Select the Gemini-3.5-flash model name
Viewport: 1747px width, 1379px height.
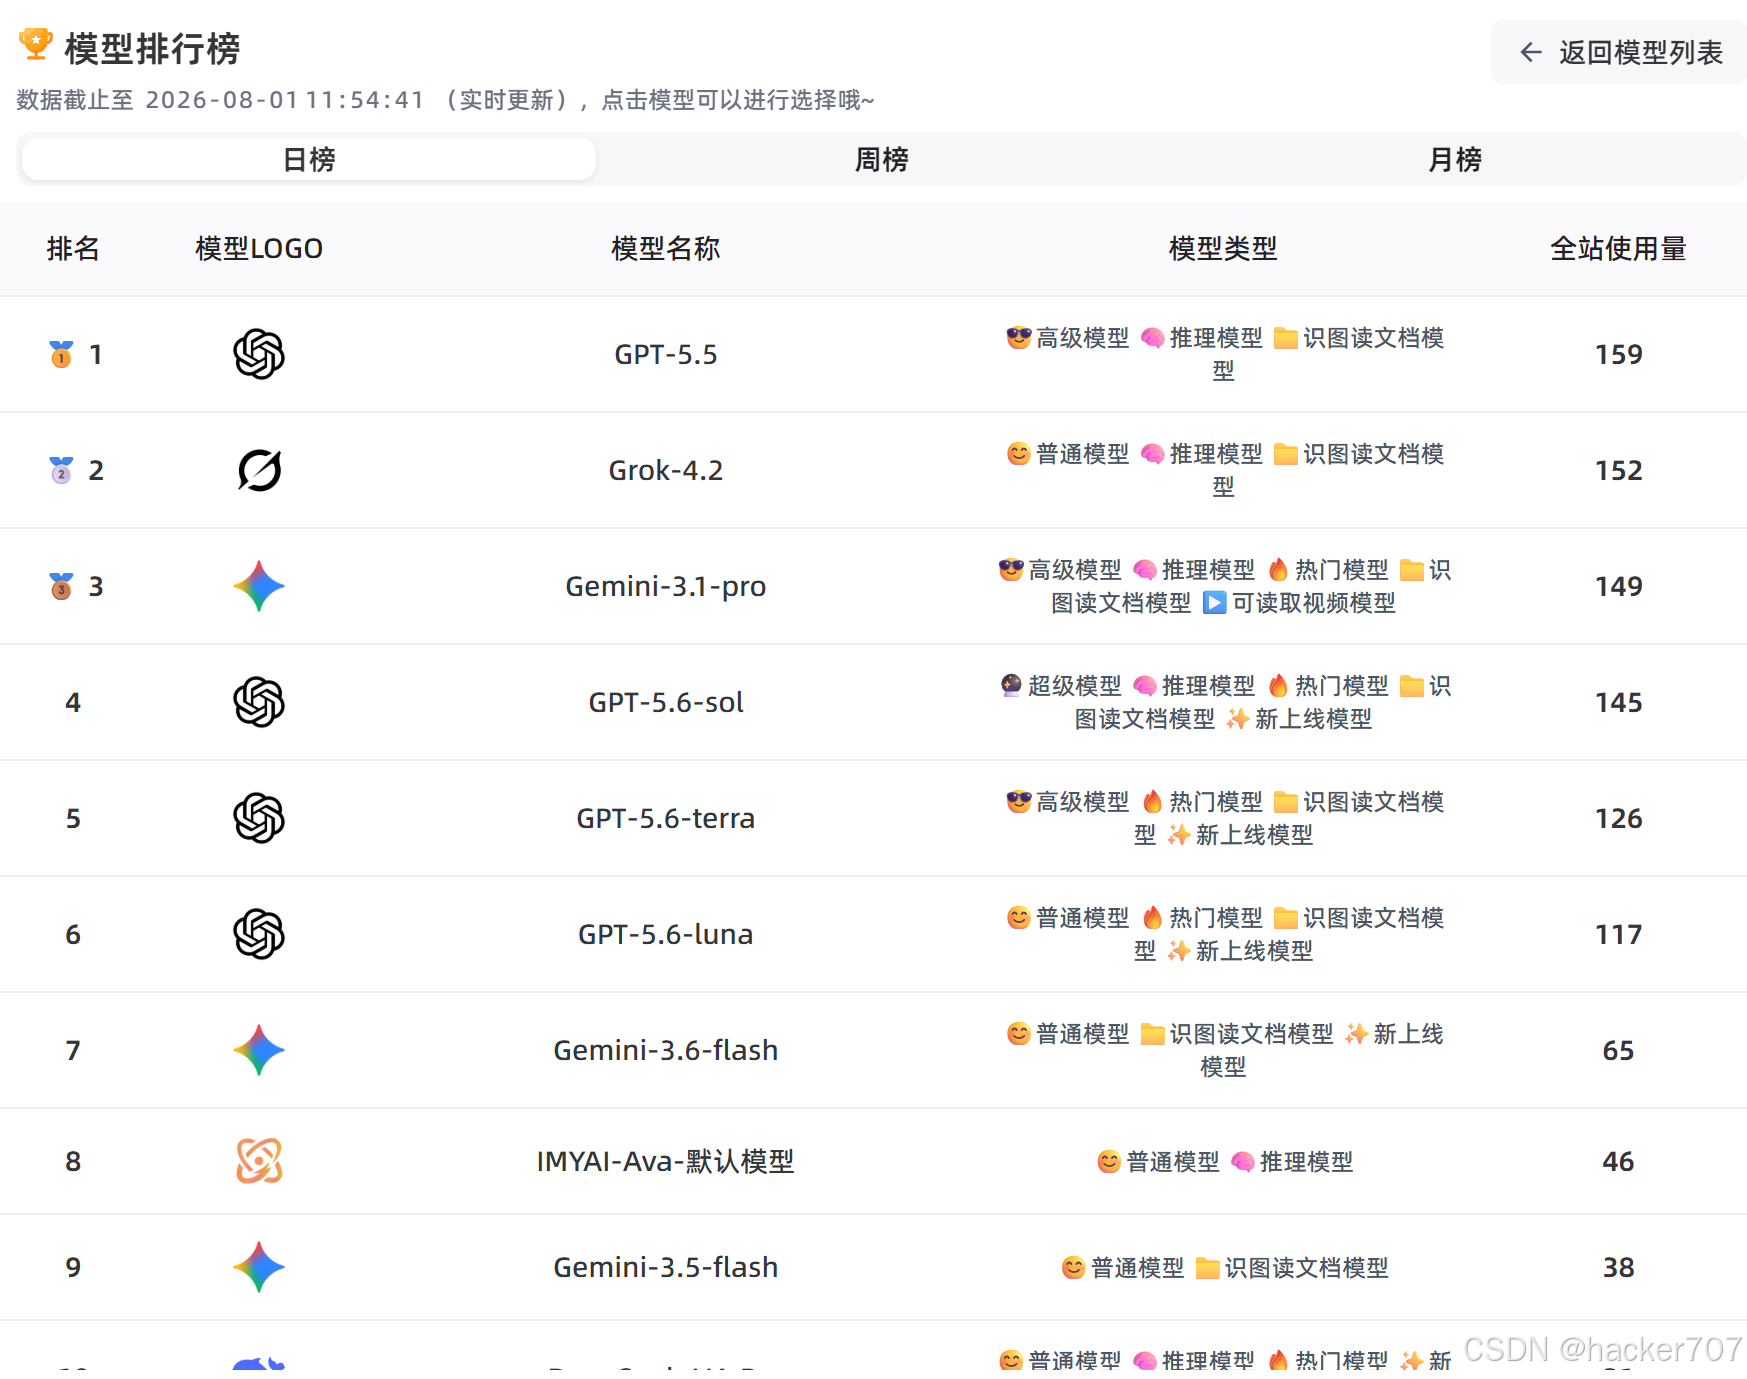tap(666, 1268)
